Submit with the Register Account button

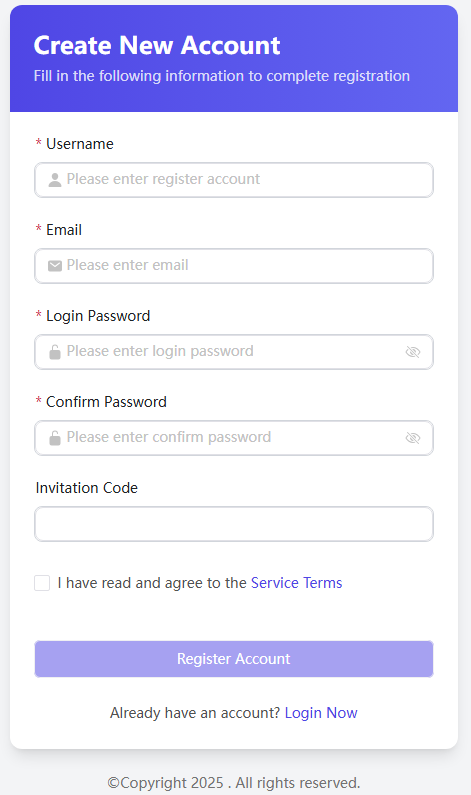(x=234, y=659)
